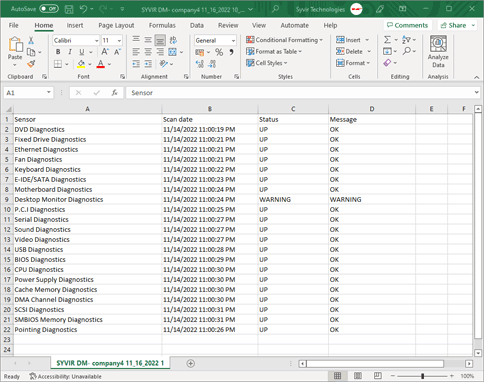The image size is (484, 382).
Task: Click the AutoSum sigma icon
Action: [387, 40]
